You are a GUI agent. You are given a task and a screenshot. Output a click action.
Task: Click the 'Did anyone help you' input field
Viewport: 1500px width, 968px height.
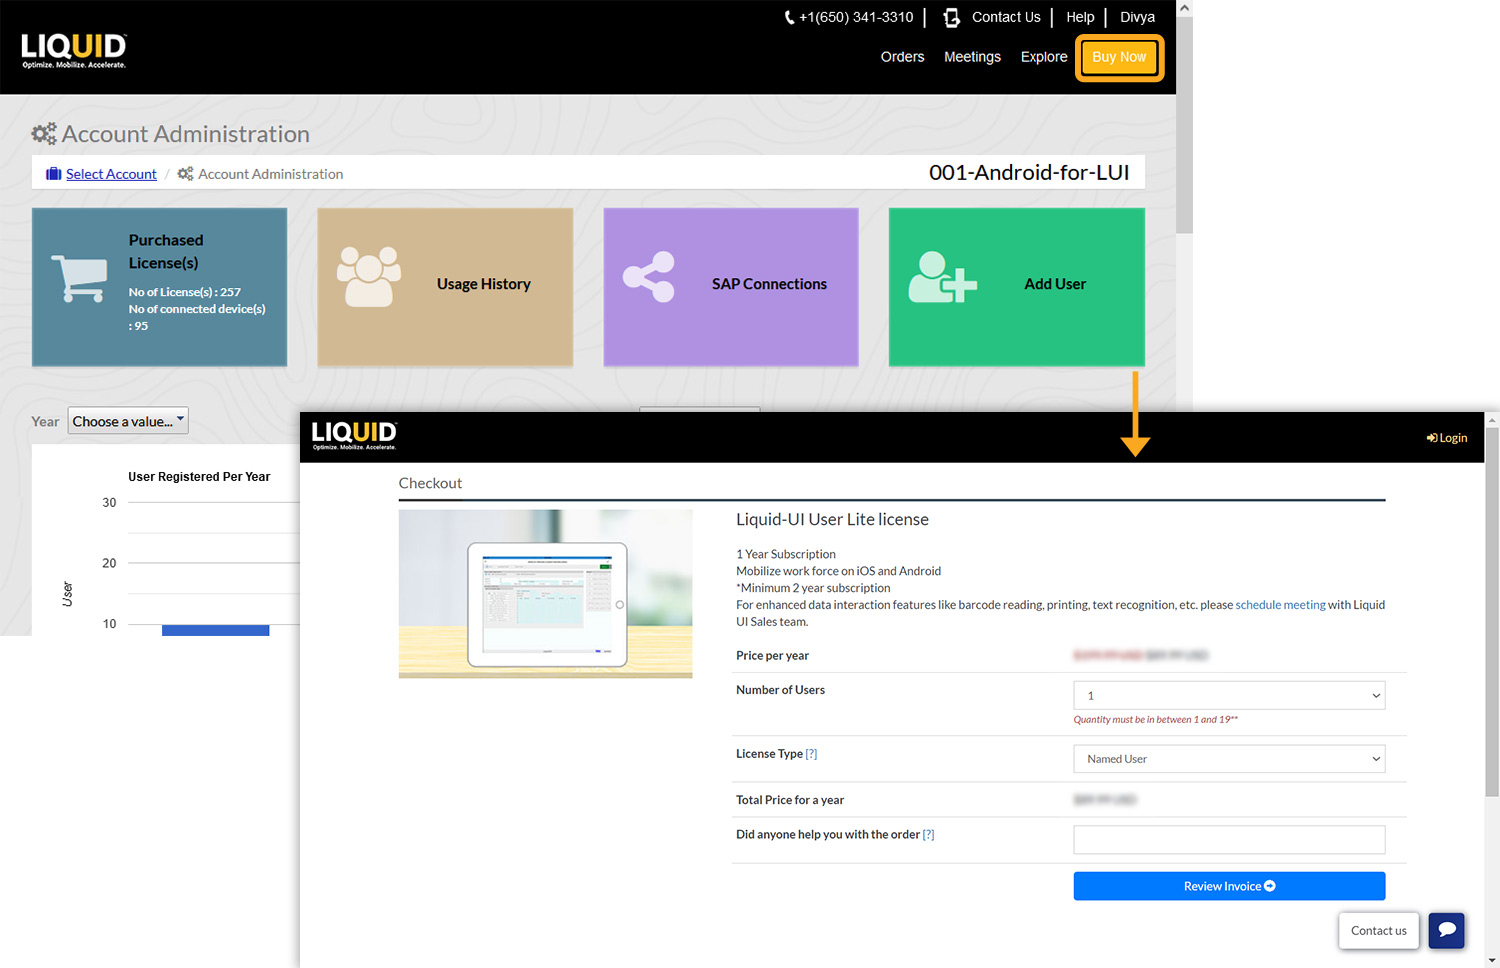(x=1229, y=840)
